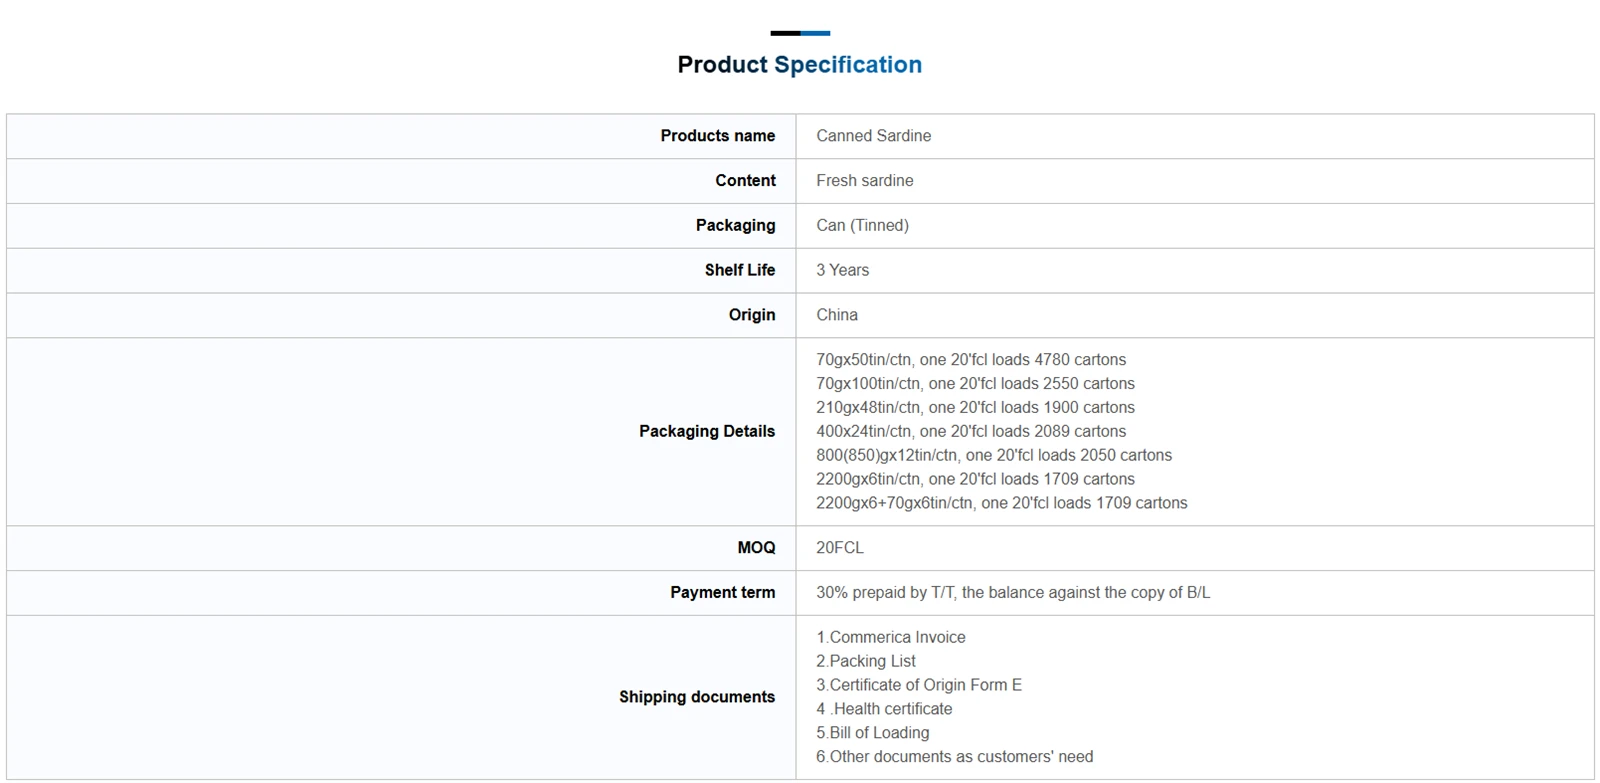The image size is (1600, 783).
Task: Click the '70gx100tin/ctn' 2550 cartons line
Action: pyautogui.click(x=975, y=384)
